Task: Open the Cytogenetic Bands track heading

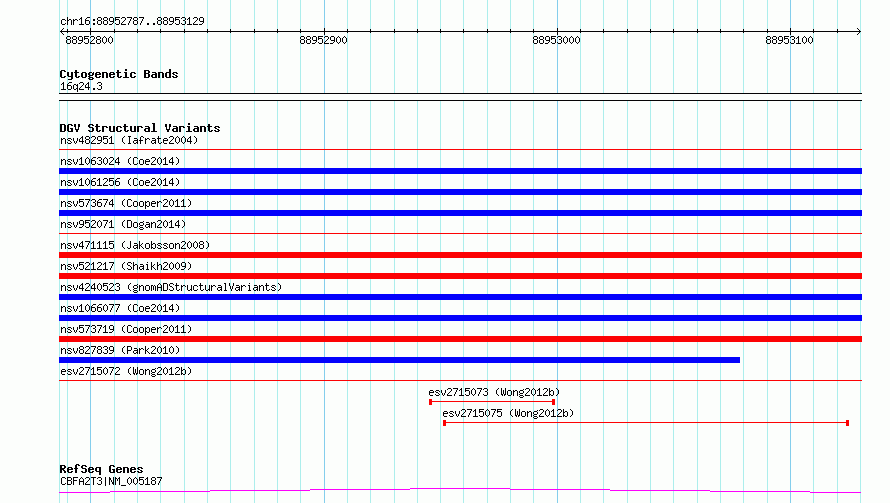Action: tap(119, 74)
